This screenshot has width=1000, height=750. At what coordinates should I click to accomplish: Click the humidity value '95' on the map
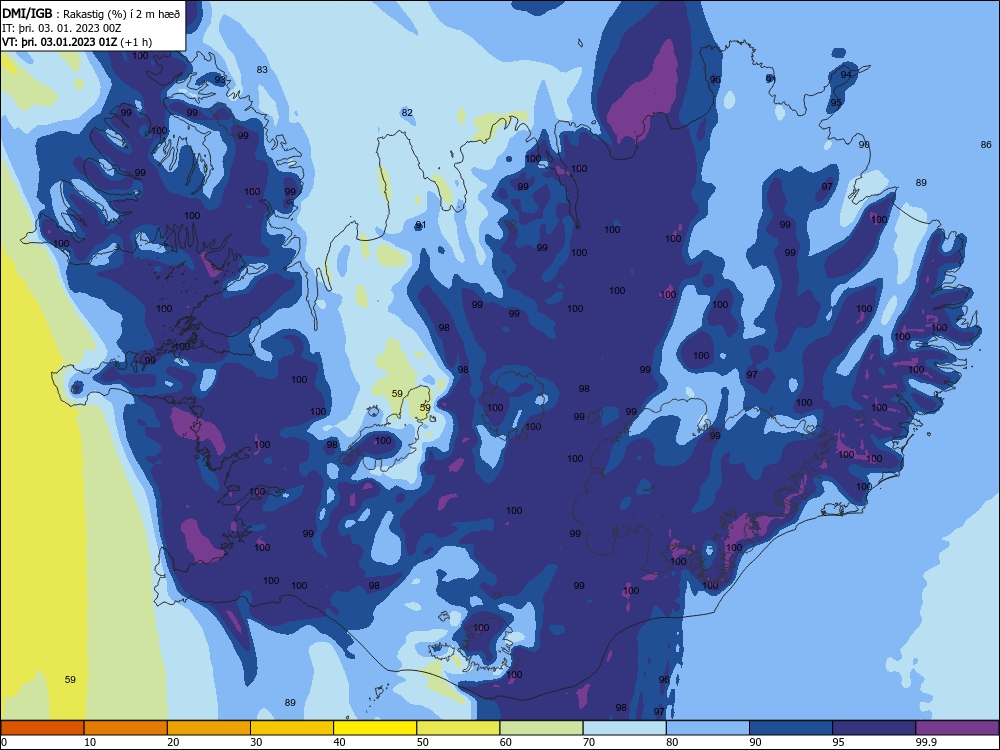pyautogui.click(x=836, y=102)
